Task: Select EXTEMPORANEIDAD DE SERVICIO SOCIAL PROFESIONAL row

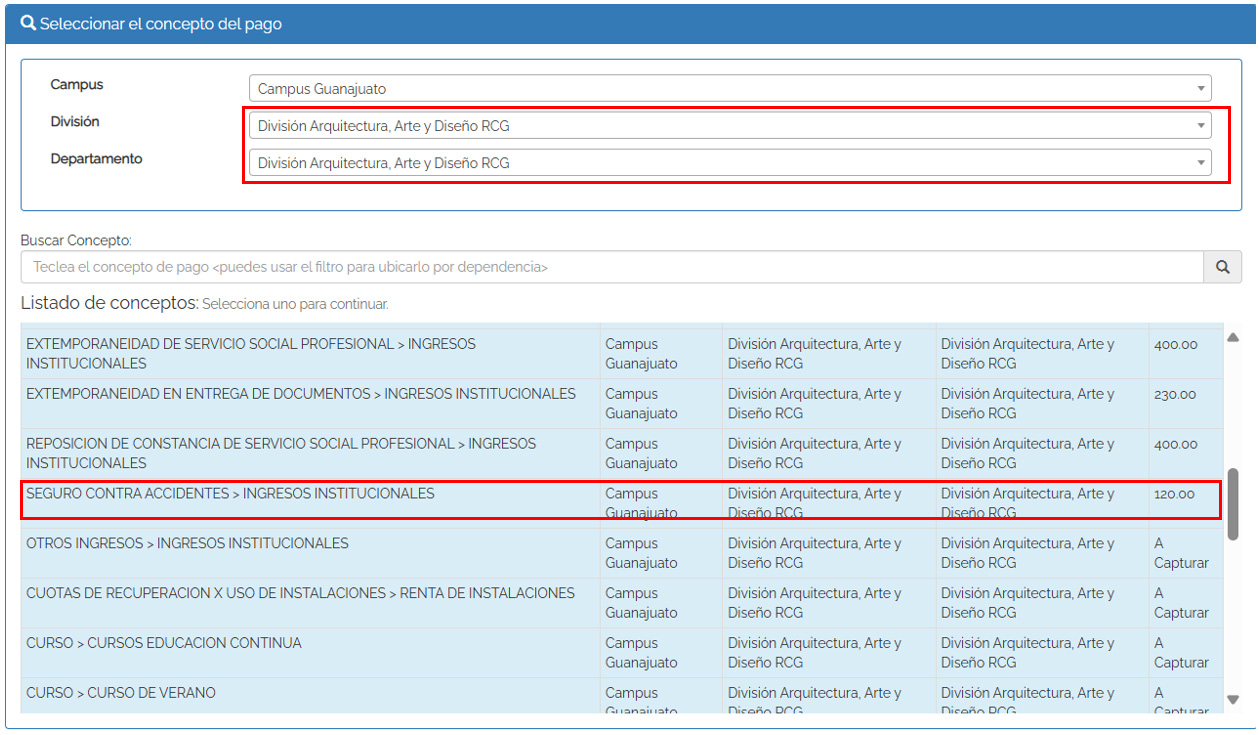Action: click(x=250, y=353)
